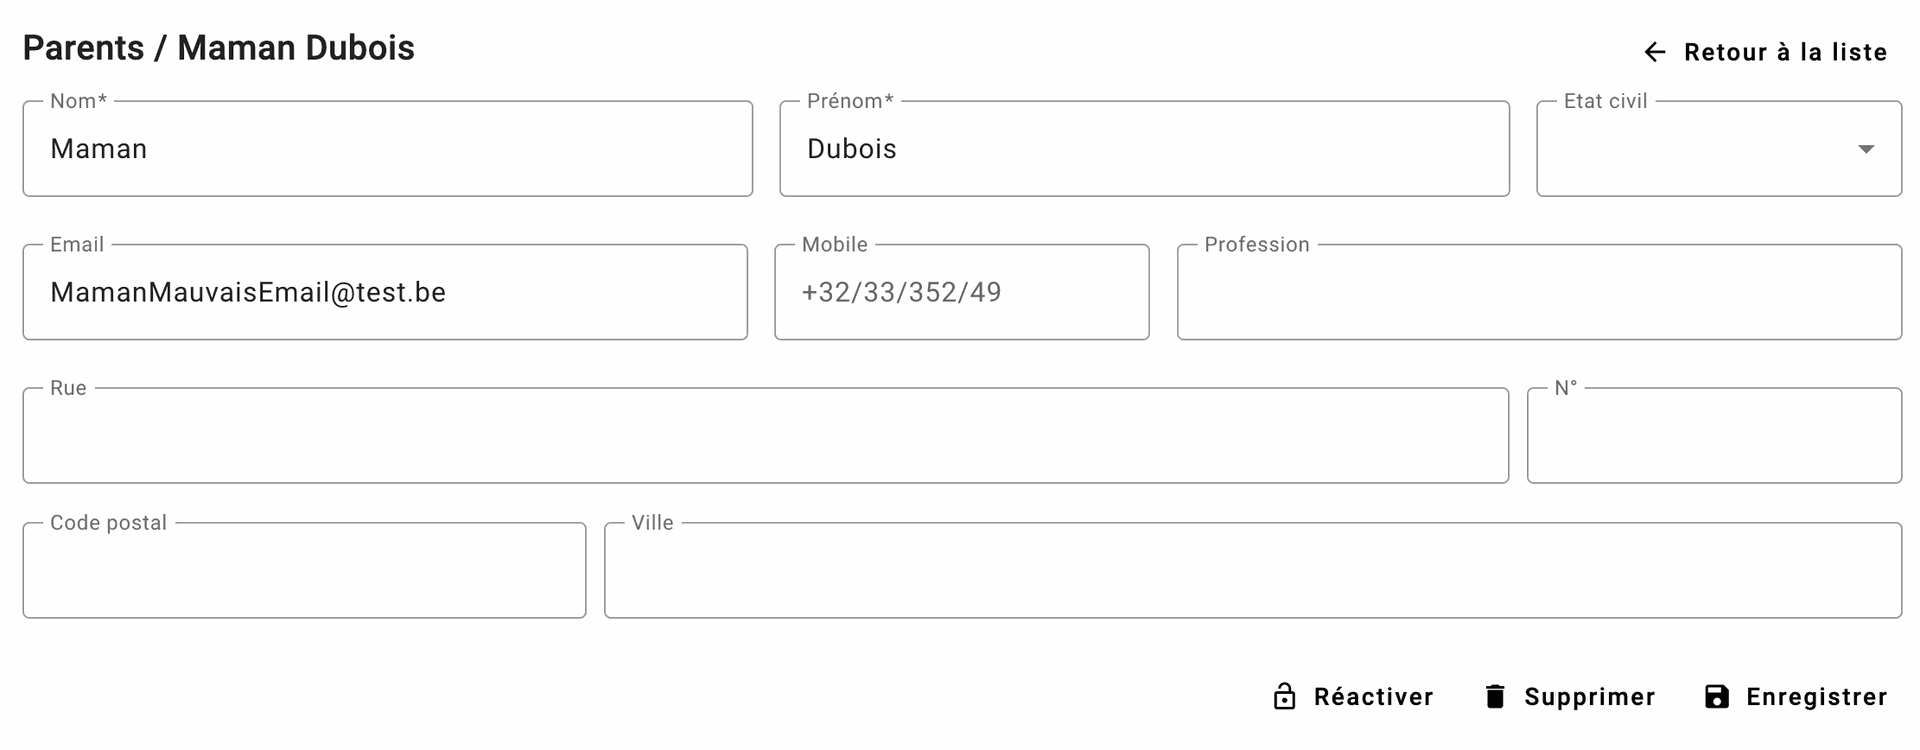Select the Email input field
The width and height of the screenshot is (1920, 750).
coord(385,292)
